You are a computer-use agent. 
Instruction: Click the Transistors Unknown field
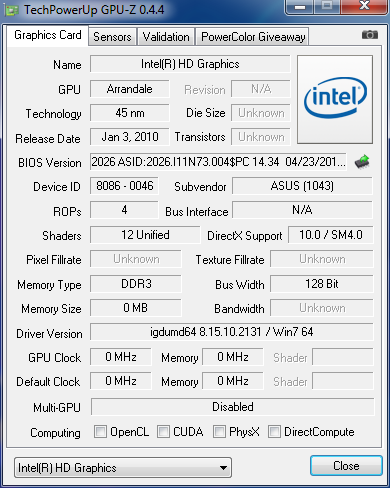point(261,137)
